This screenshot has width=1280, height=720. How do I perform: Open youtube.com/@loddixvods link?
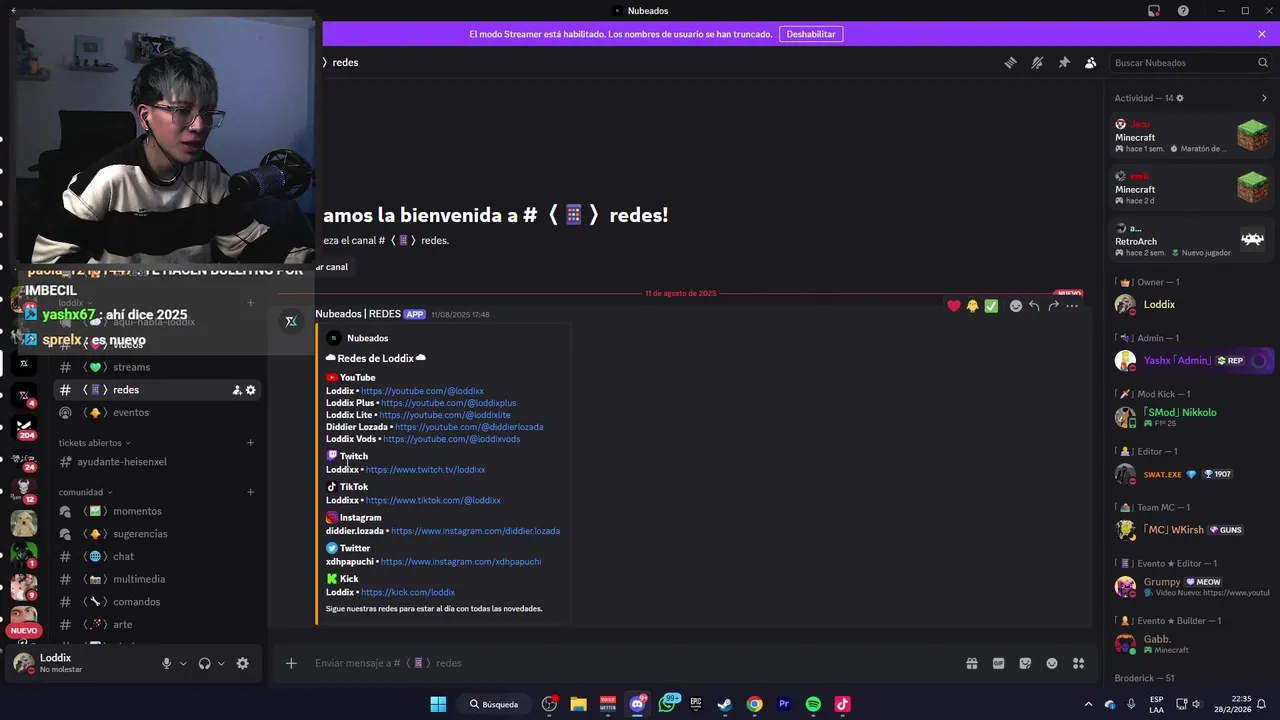(451, 439)
